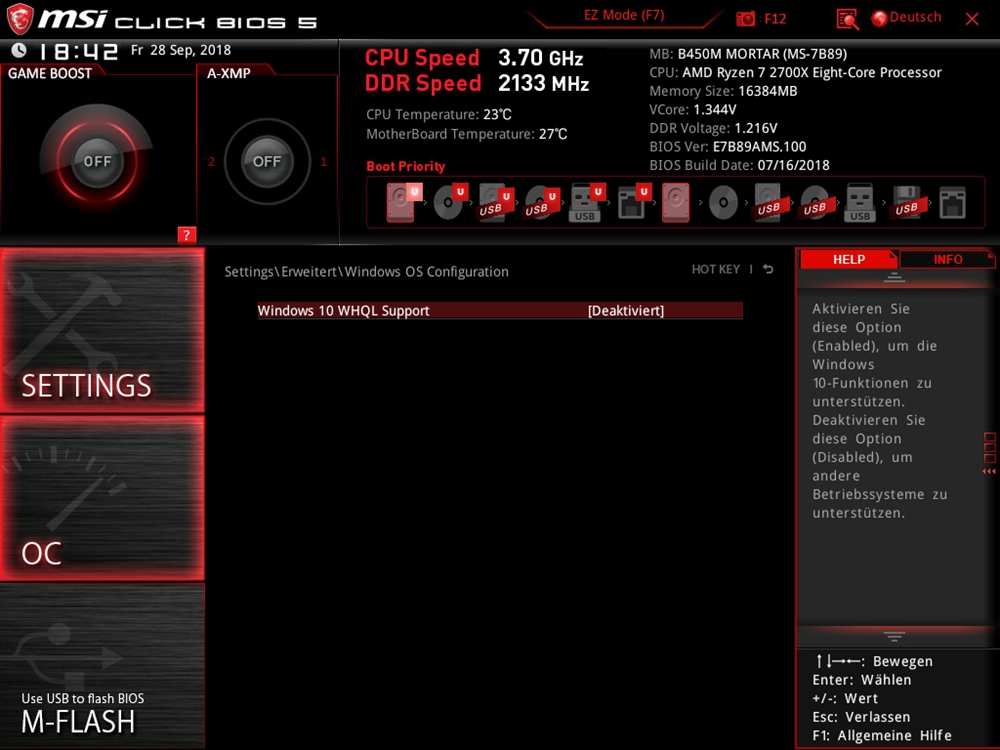Click the Esc: Verlassen hint
This screenshot has height=750, width=1000.
point(861,717)
